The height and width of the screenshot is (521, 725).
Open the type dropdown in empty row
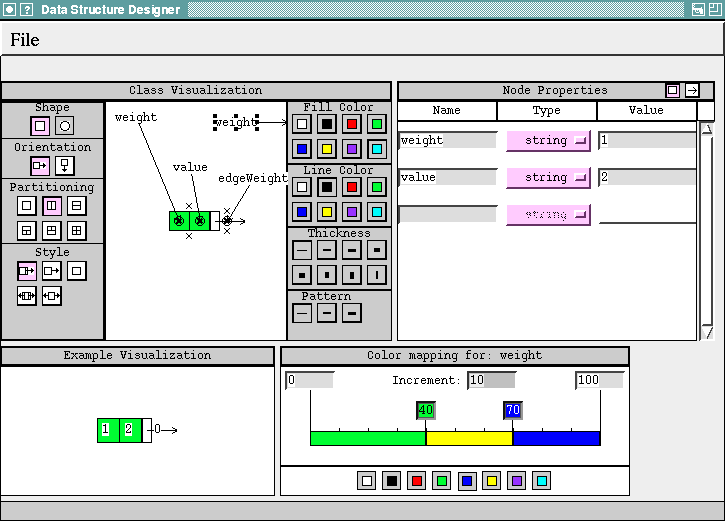tap(548, 215)
